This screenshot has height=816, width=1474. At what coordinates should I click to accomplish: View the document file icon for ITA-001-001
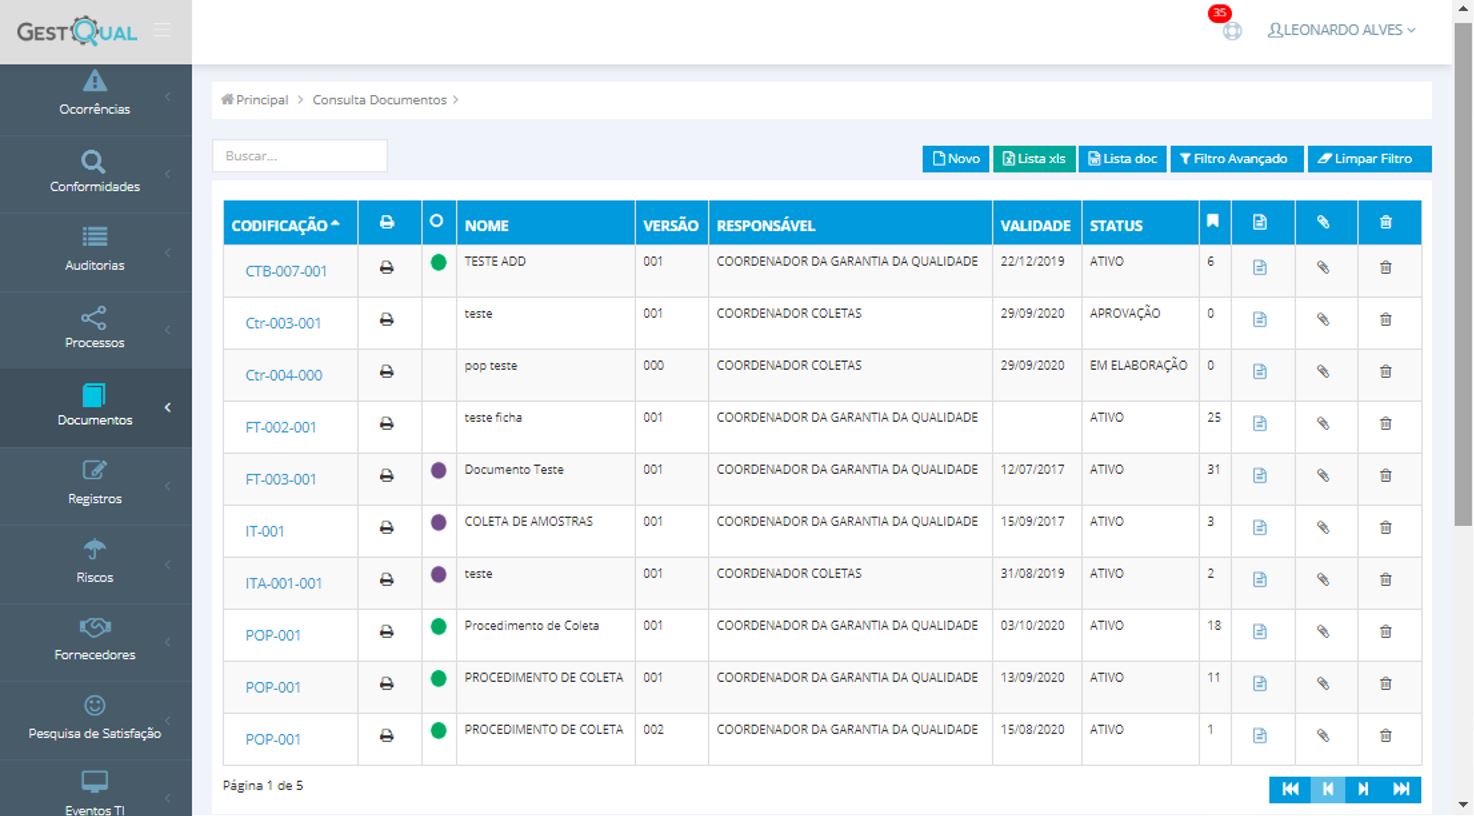pyautogui.click(x=1260, y=580)
